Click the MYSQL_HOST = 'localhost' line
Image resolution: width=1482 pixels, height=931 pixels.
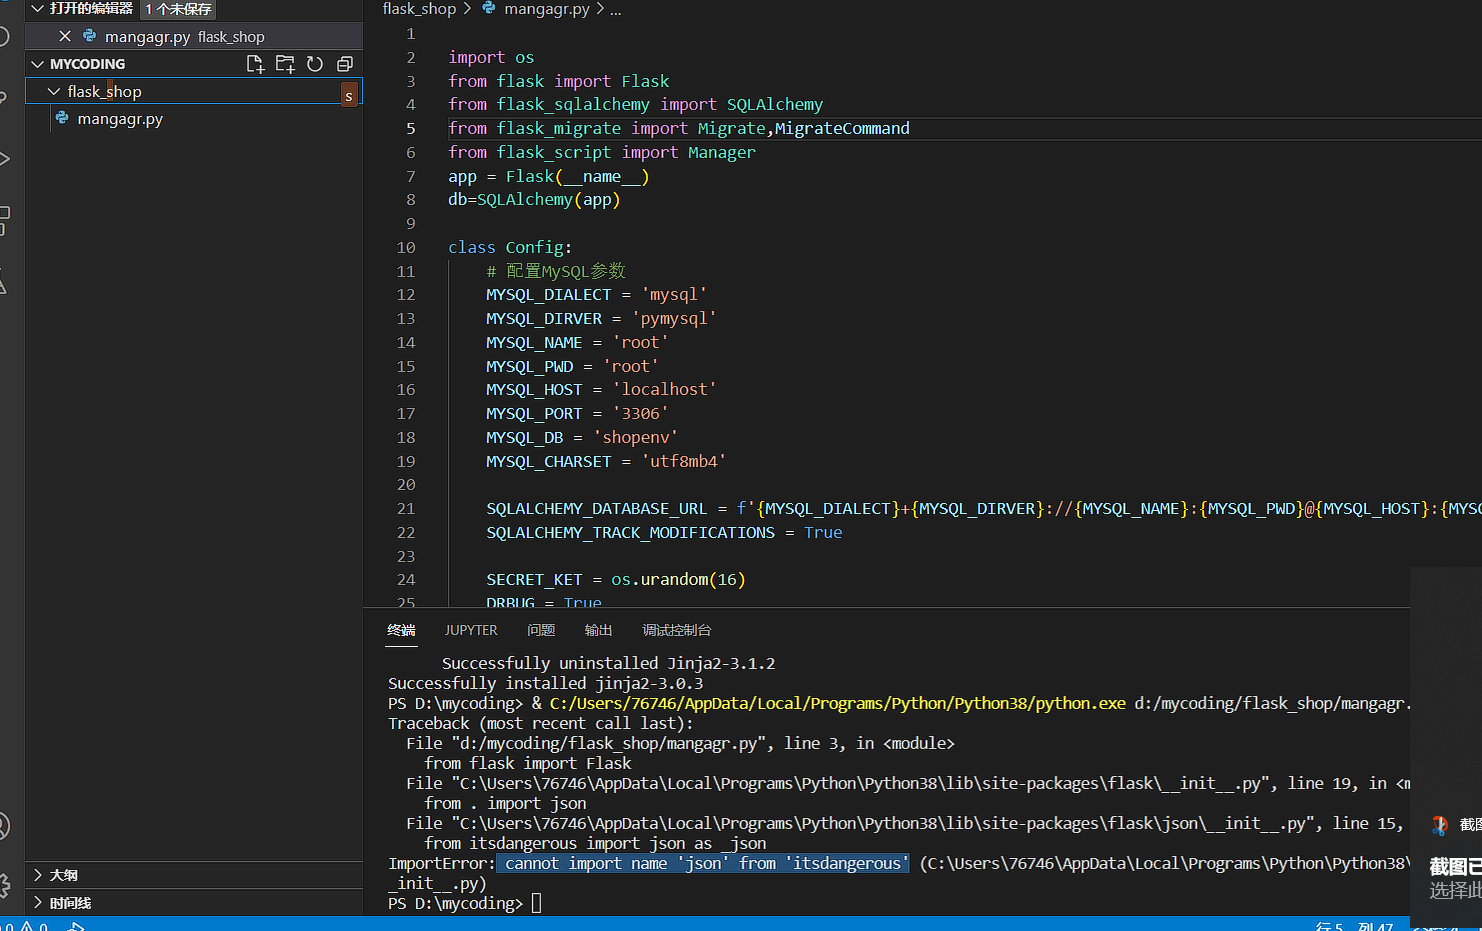pyautogui.click(x=601, y=389)
